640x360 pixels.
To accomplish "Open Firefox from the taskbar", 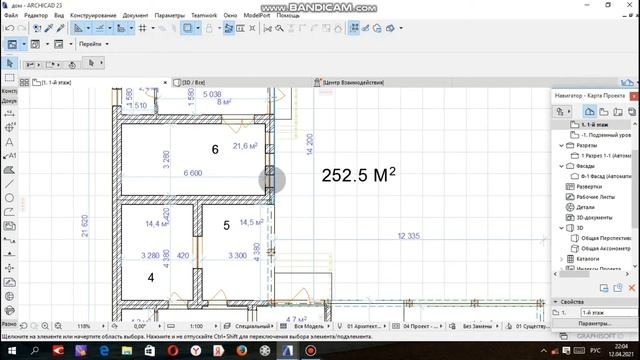I will (x=242, y=351).
